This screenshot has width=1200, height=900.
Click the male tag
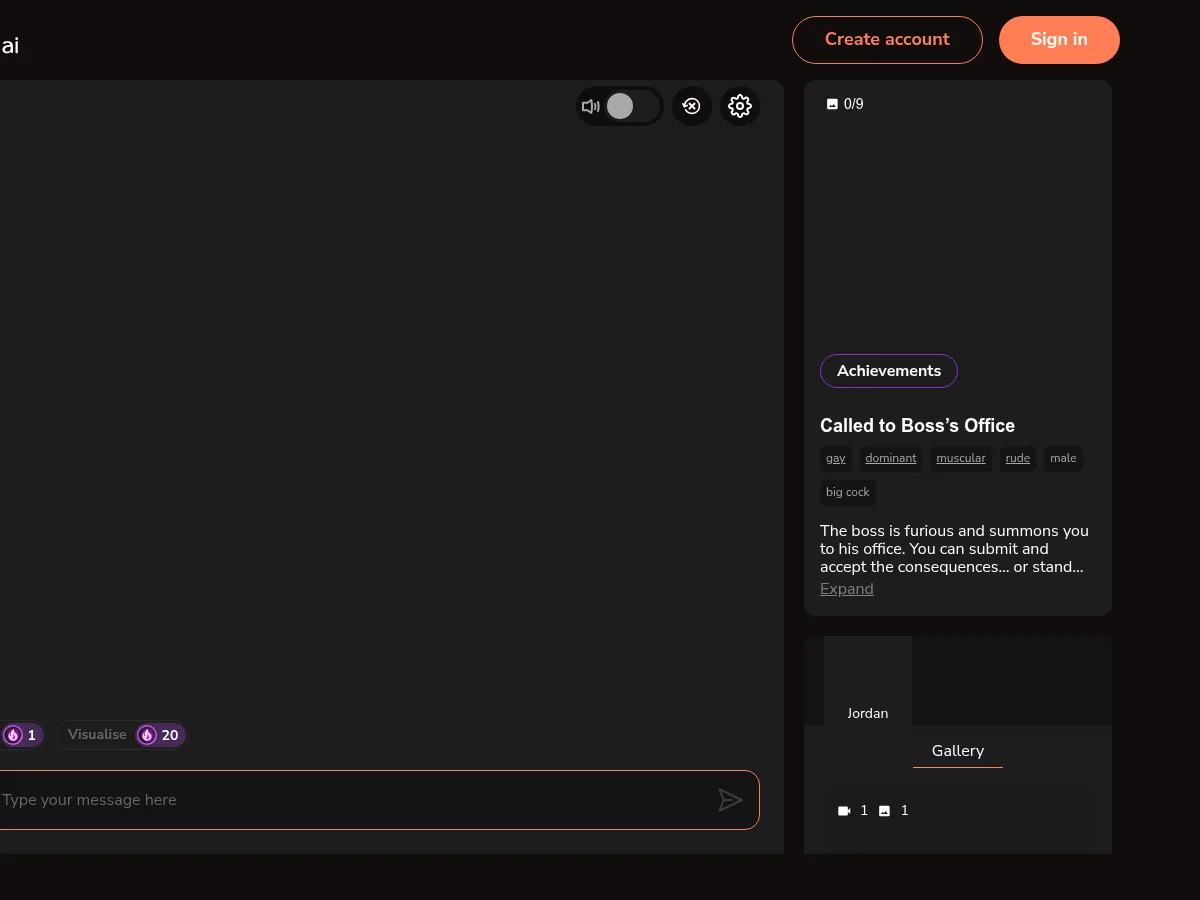point(1063,459)
